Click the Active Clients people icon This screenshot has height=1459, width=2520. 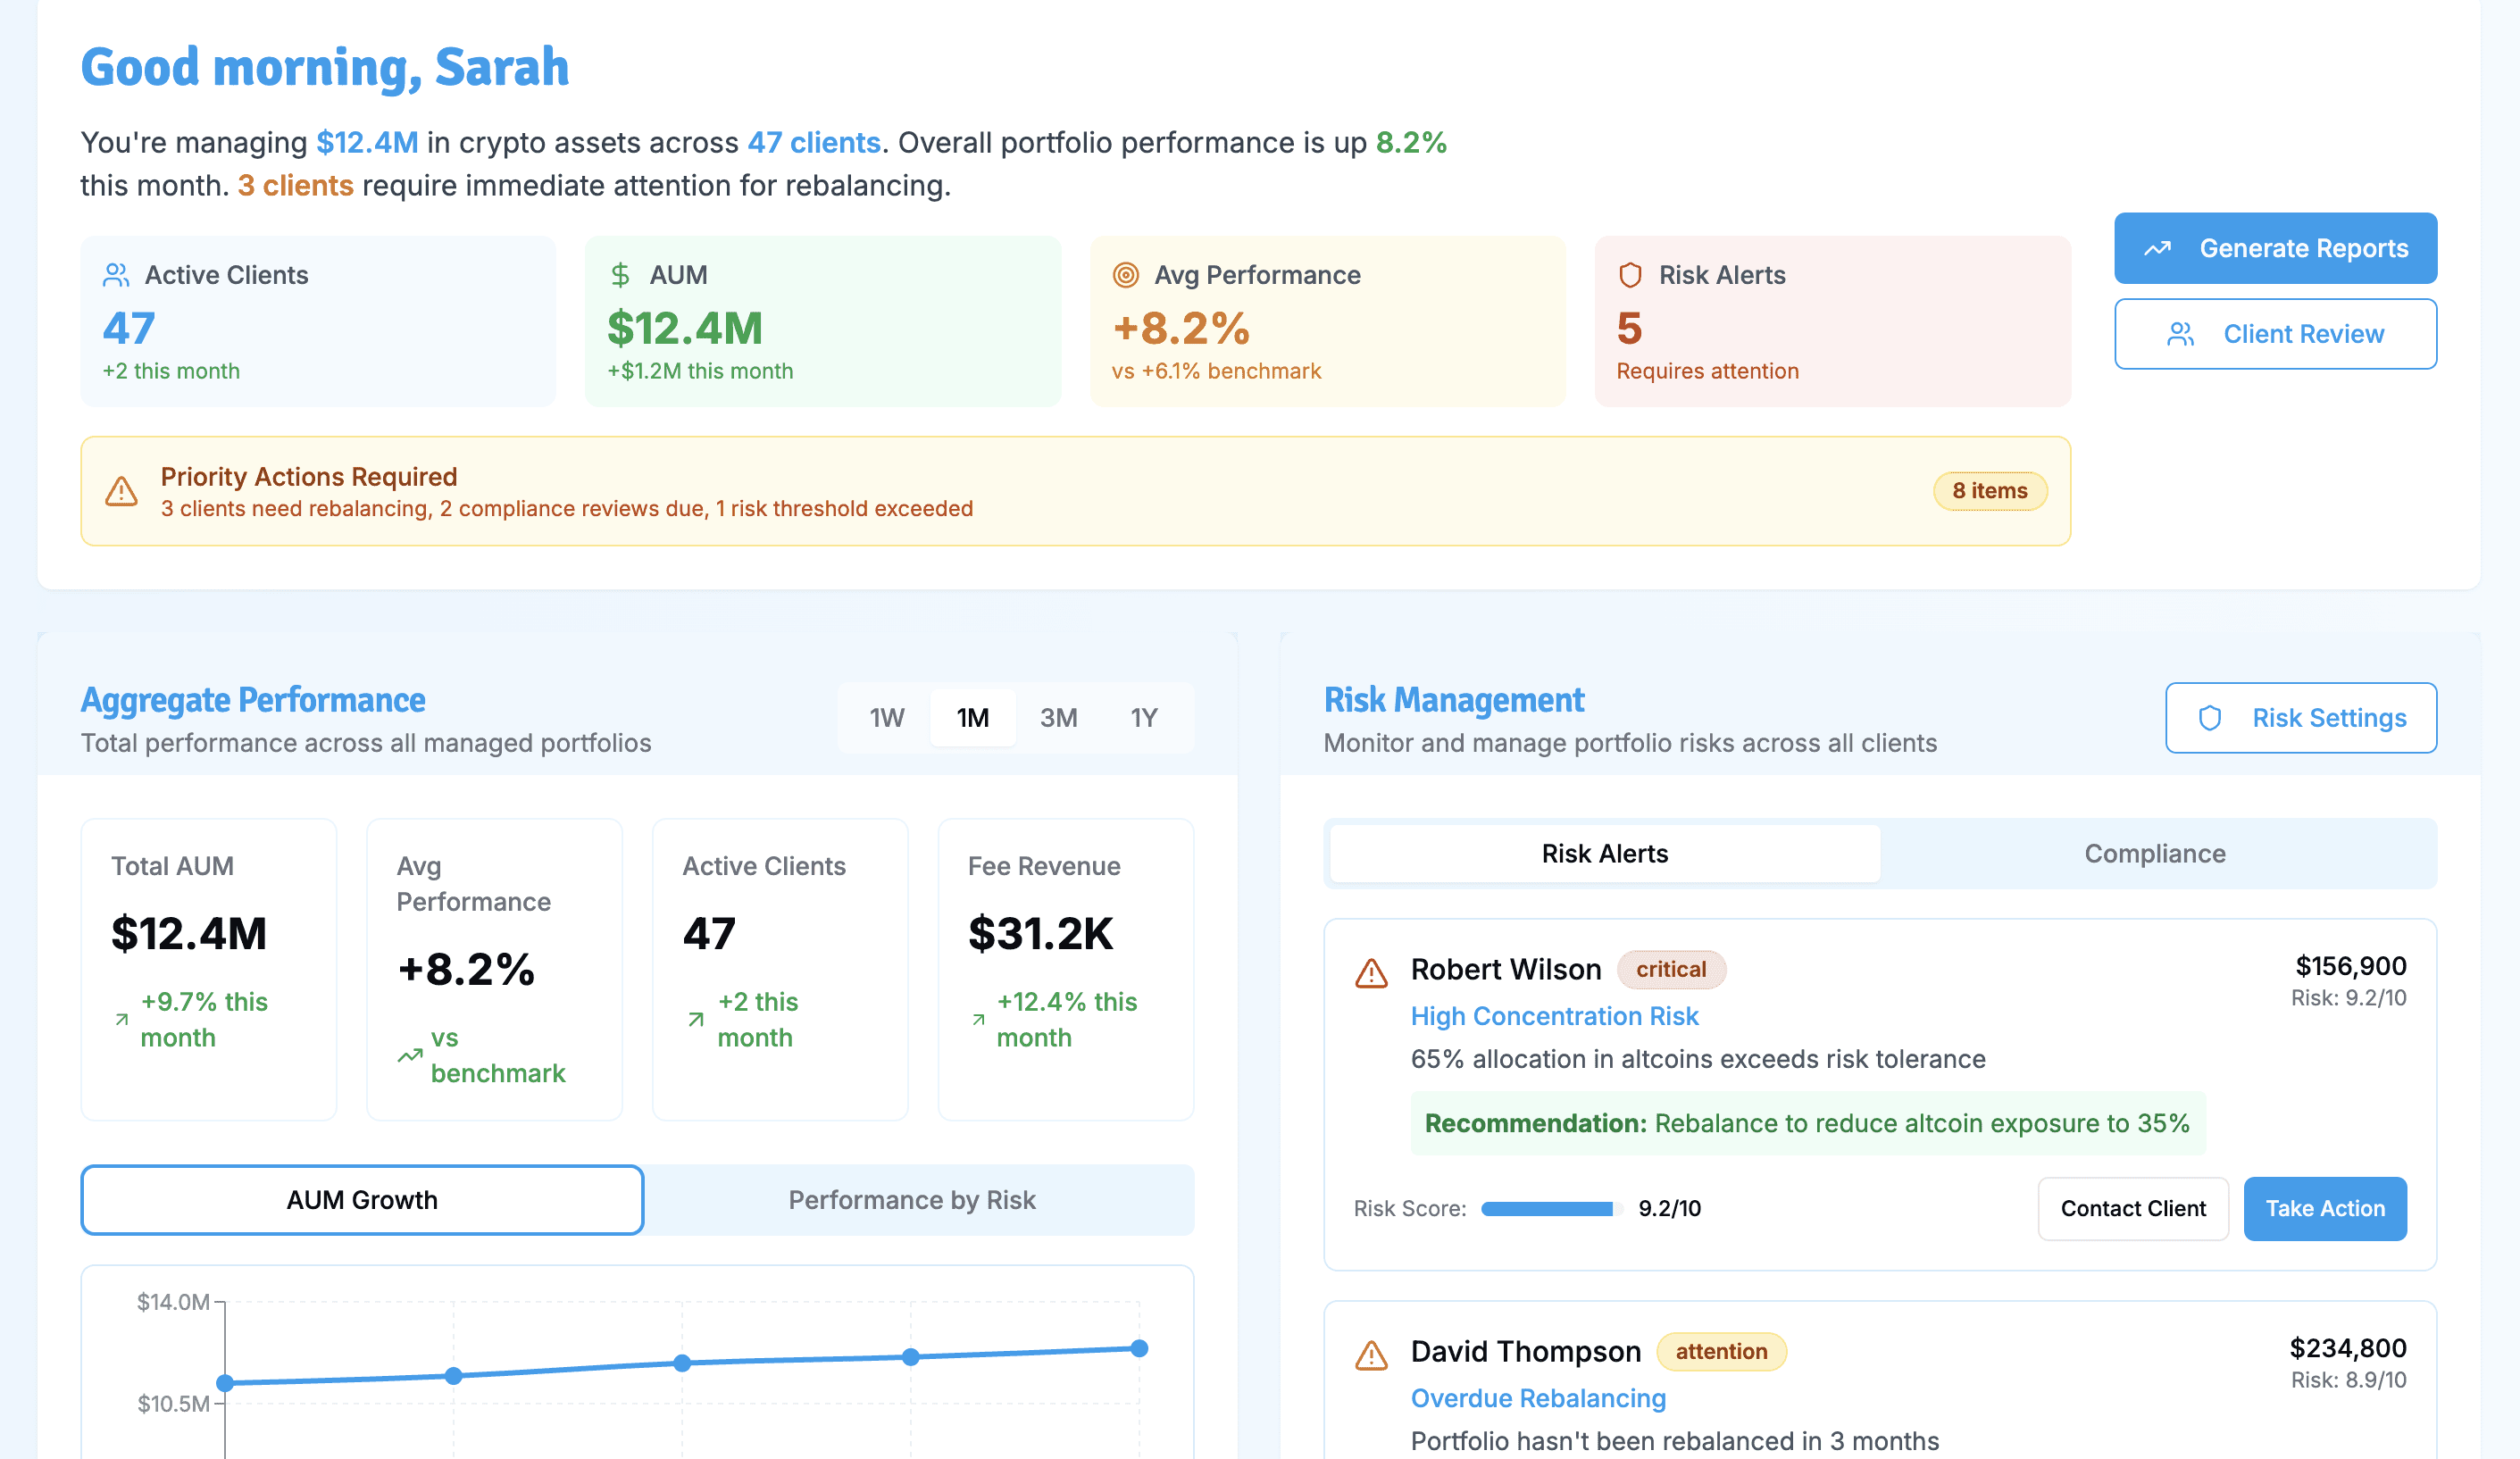pos(116,275)
